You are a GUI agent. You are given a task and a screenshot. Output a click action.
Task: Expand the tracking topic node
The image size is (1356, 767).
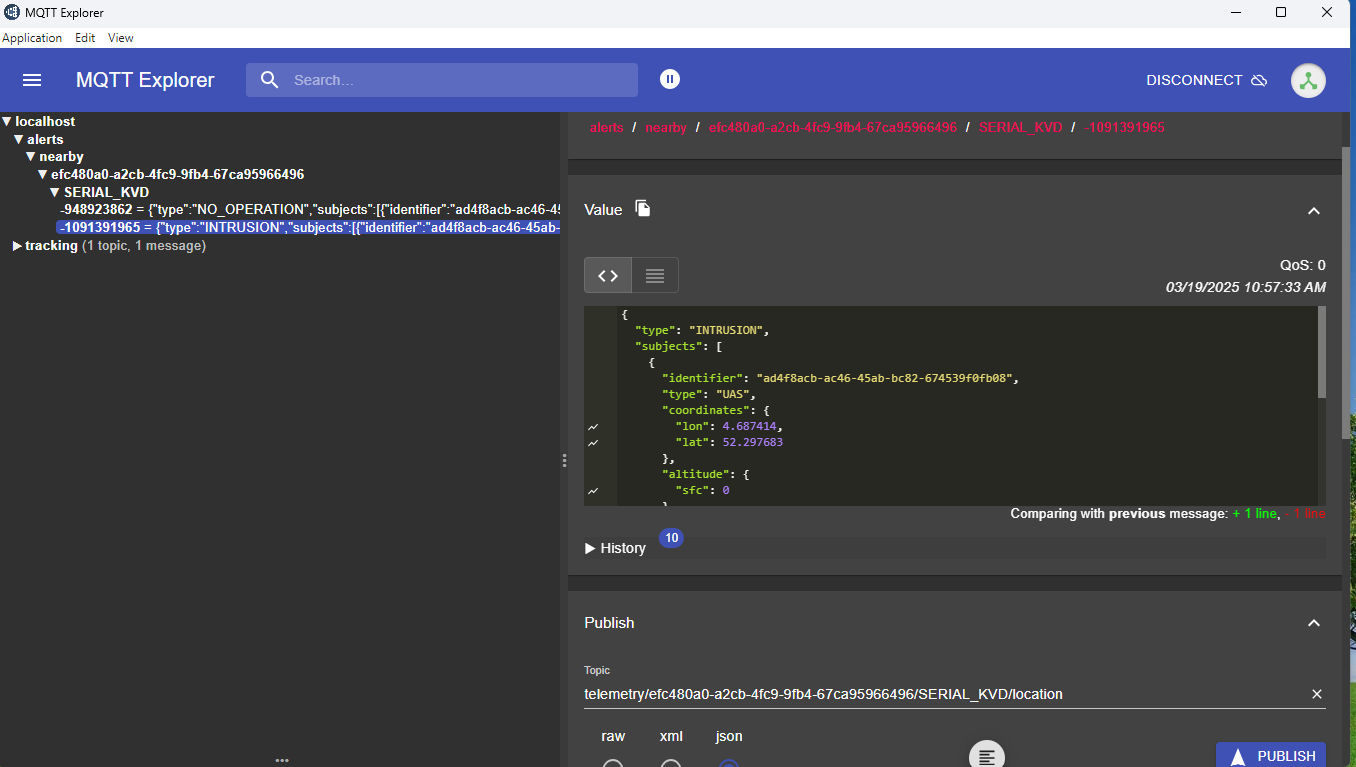(x=16, y=245)
